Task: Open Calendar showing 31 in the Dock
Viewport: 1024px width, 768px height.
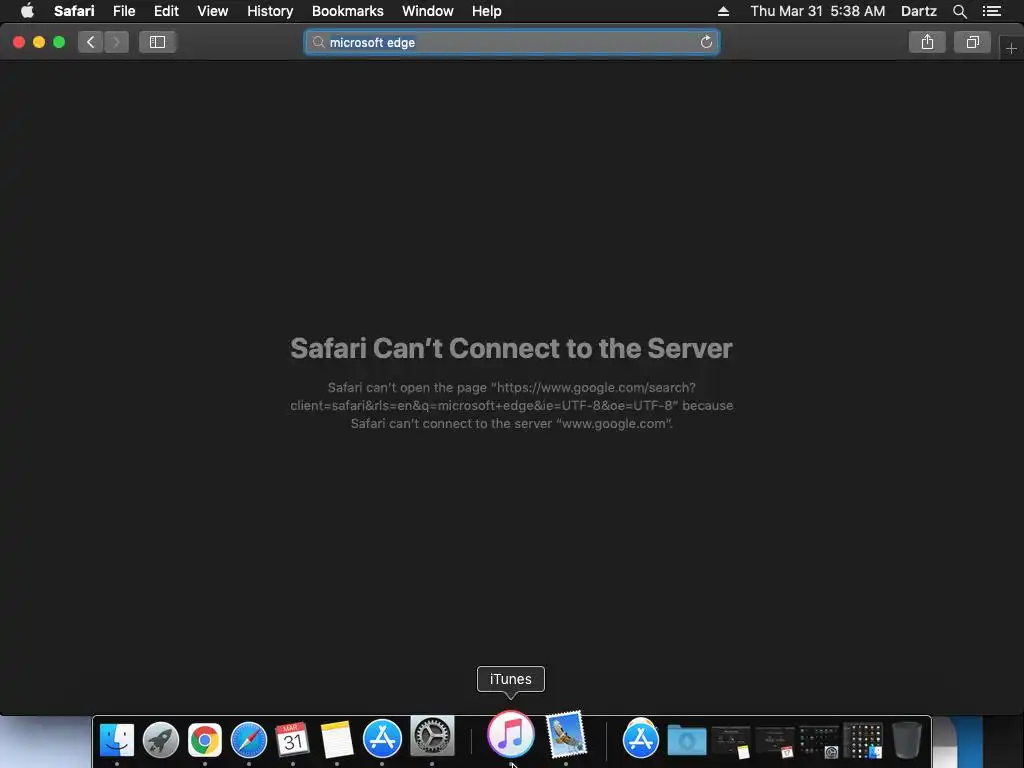Action: coord(293,740)
